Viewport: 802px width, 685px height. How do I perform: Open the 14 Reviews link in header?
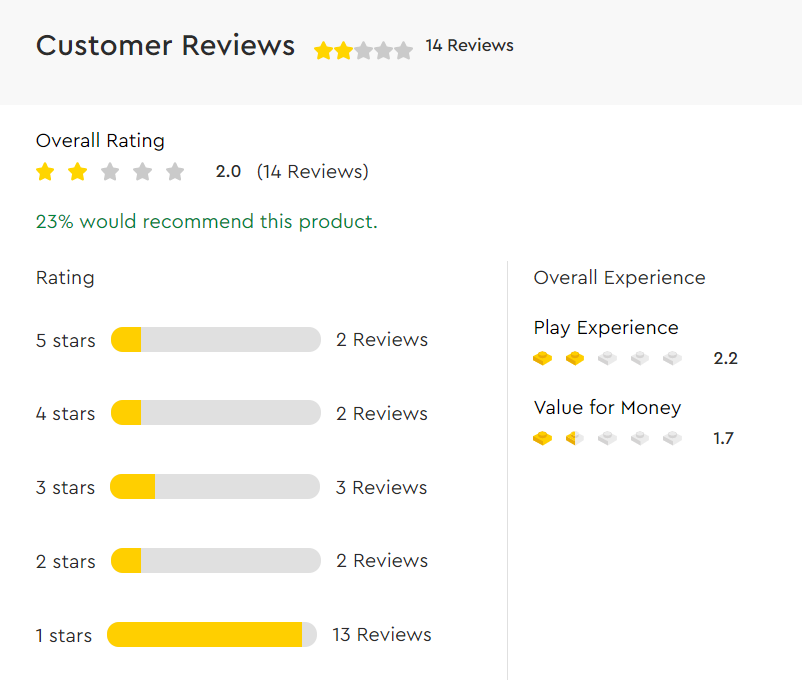point(470,46)
